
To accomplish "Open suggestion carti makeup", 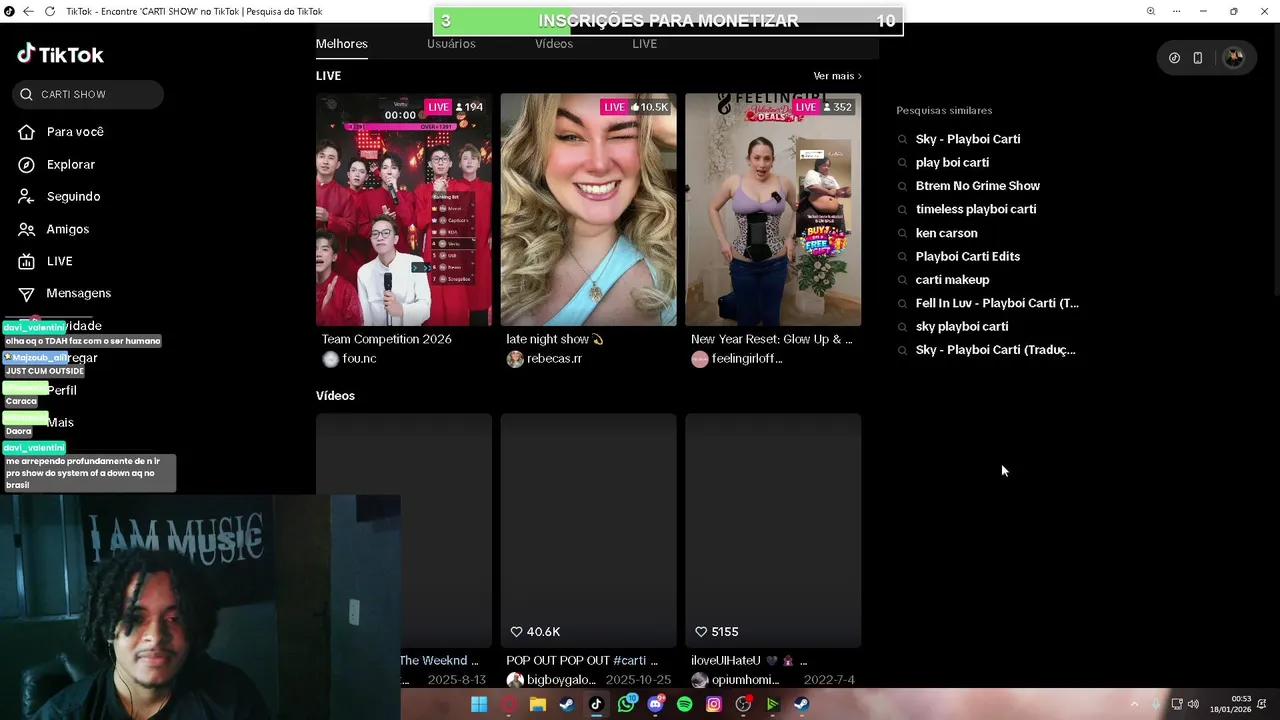I will tap(952, 280).
